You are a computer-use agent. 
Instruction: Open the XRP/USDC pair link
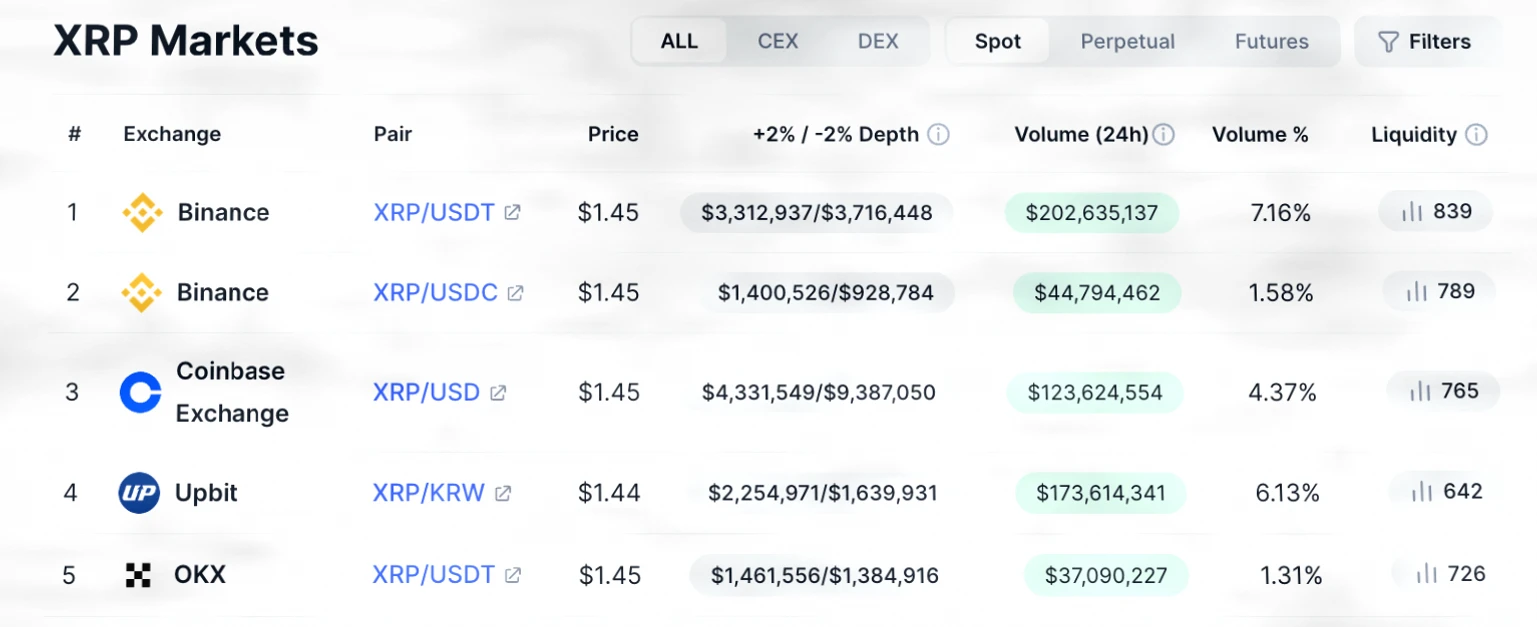pos(434,292)
